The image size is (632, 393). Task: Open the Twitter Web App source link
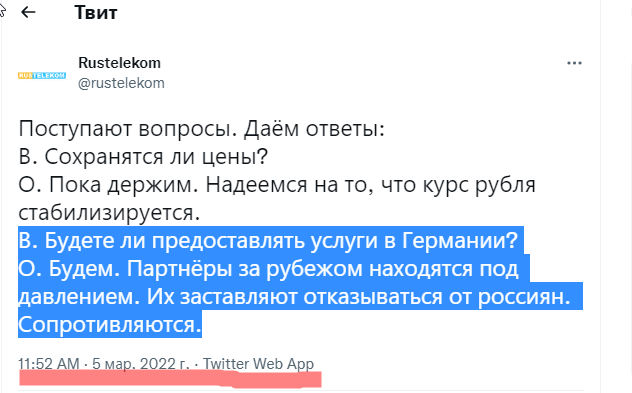[x=258, y=364]
